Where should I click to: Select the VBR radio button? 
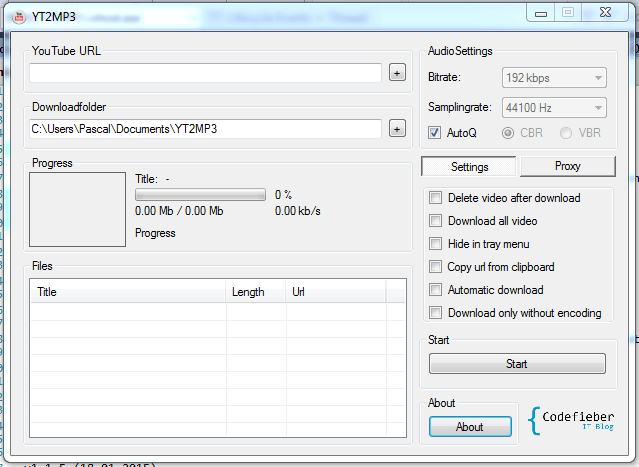(x=566, y=133)
